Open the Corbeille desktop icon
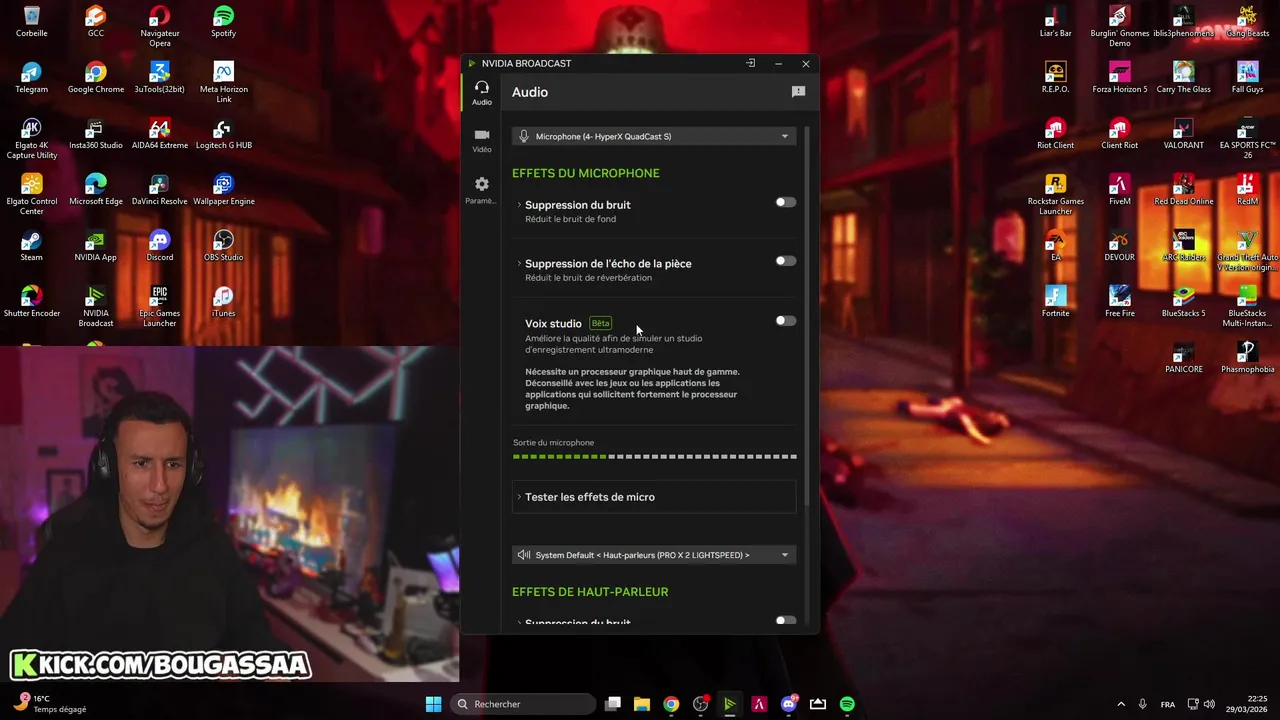Screen dimensions: 1280x720 [32, 22]
